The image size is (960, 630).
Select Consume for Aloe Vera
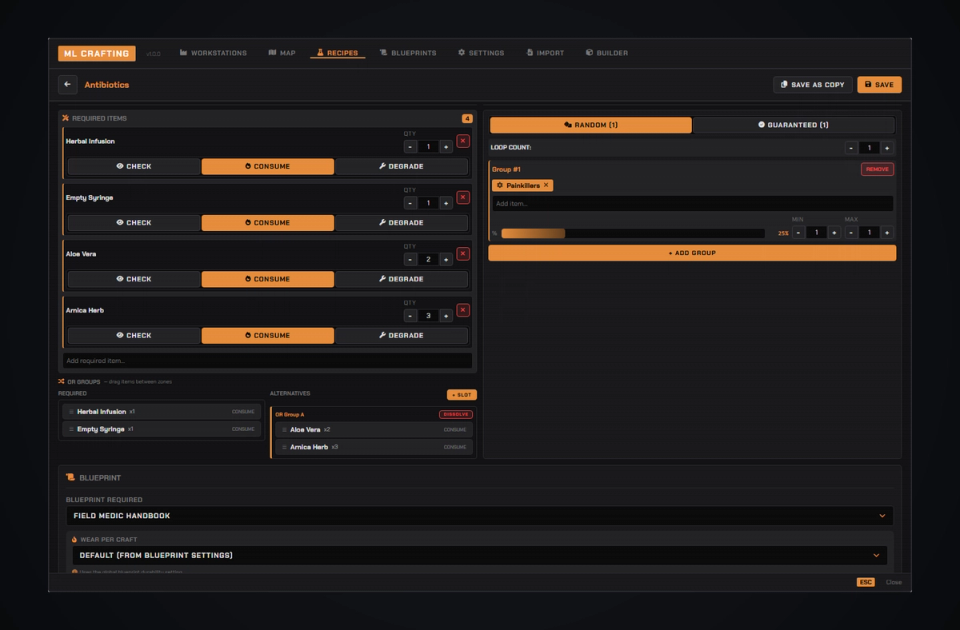(268, 279)
